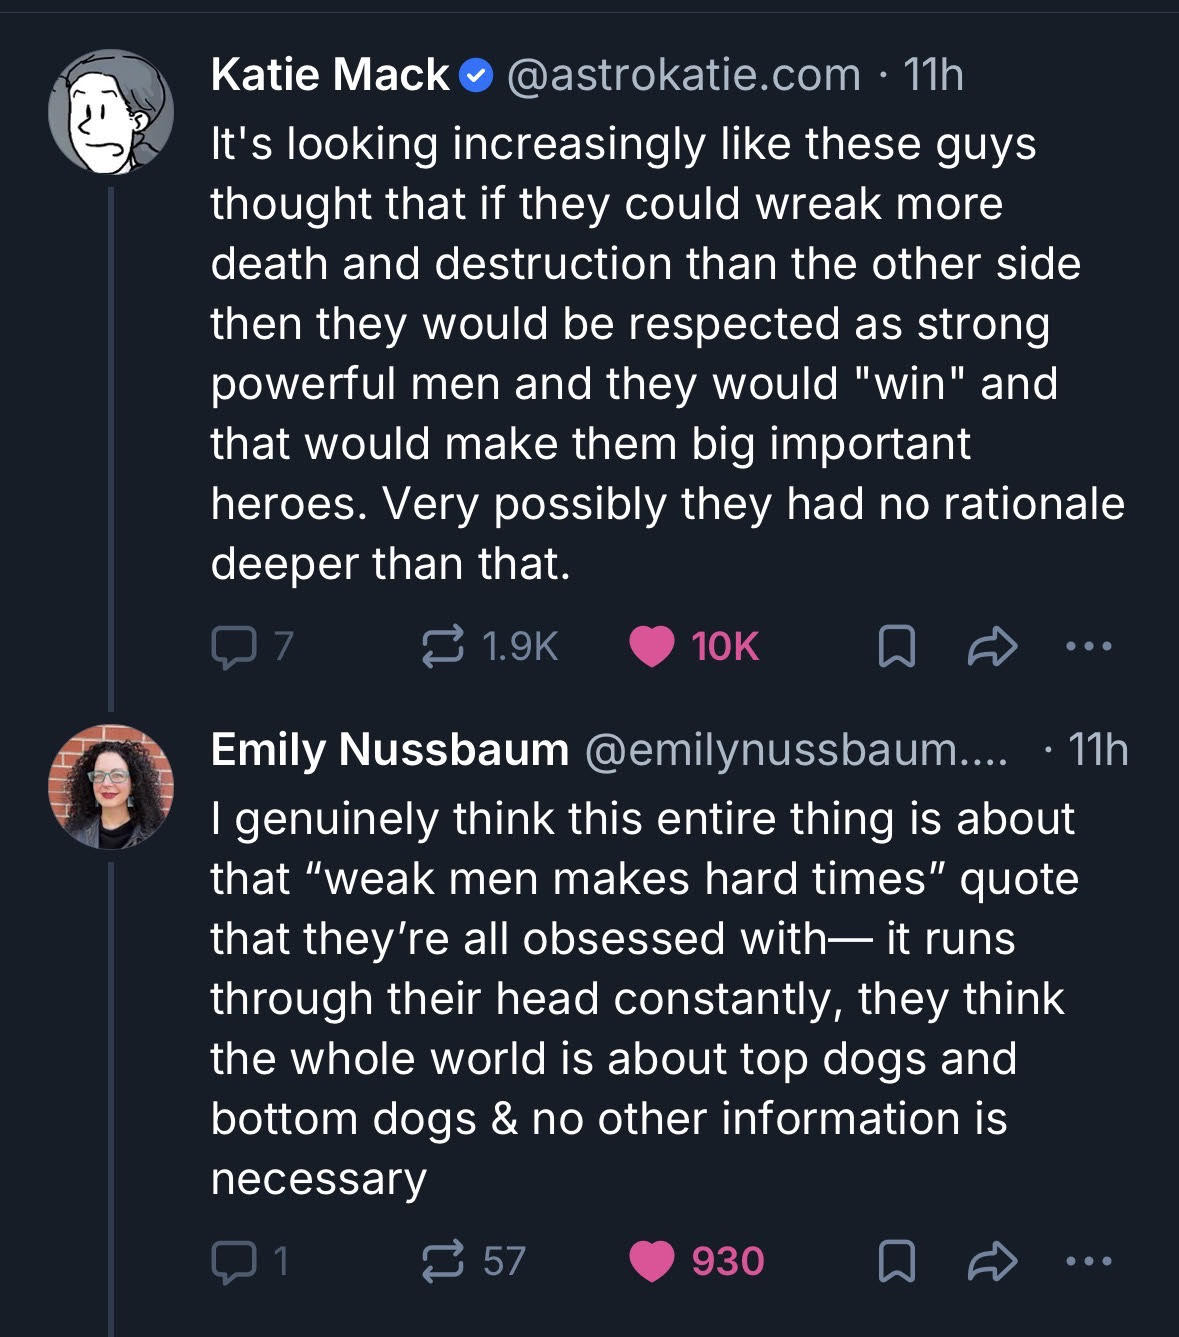
Task: Unlike Emily Nussbaum's post heart
Action: point(651,1261)
